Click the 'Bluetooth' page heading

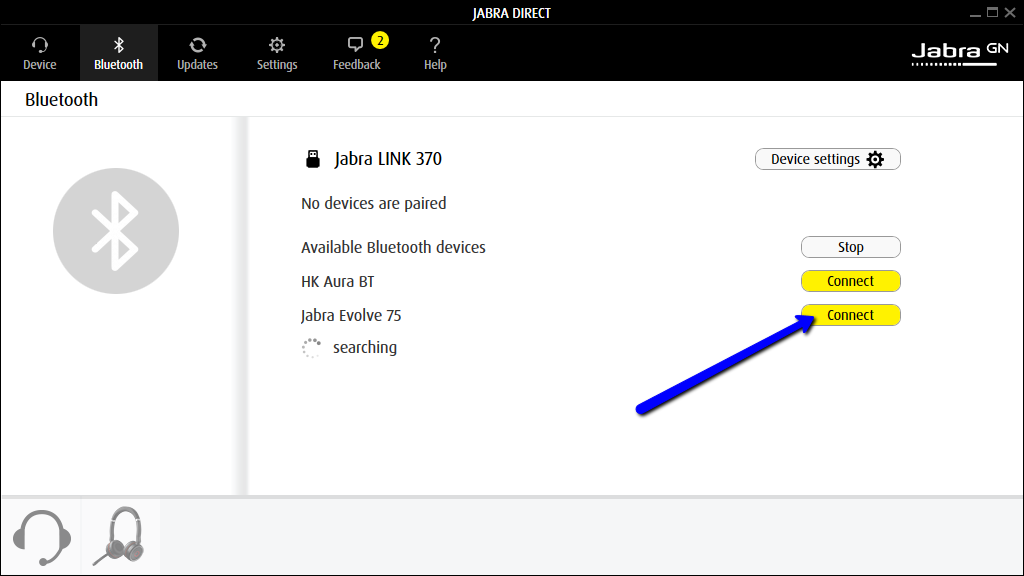click(61, 99)
